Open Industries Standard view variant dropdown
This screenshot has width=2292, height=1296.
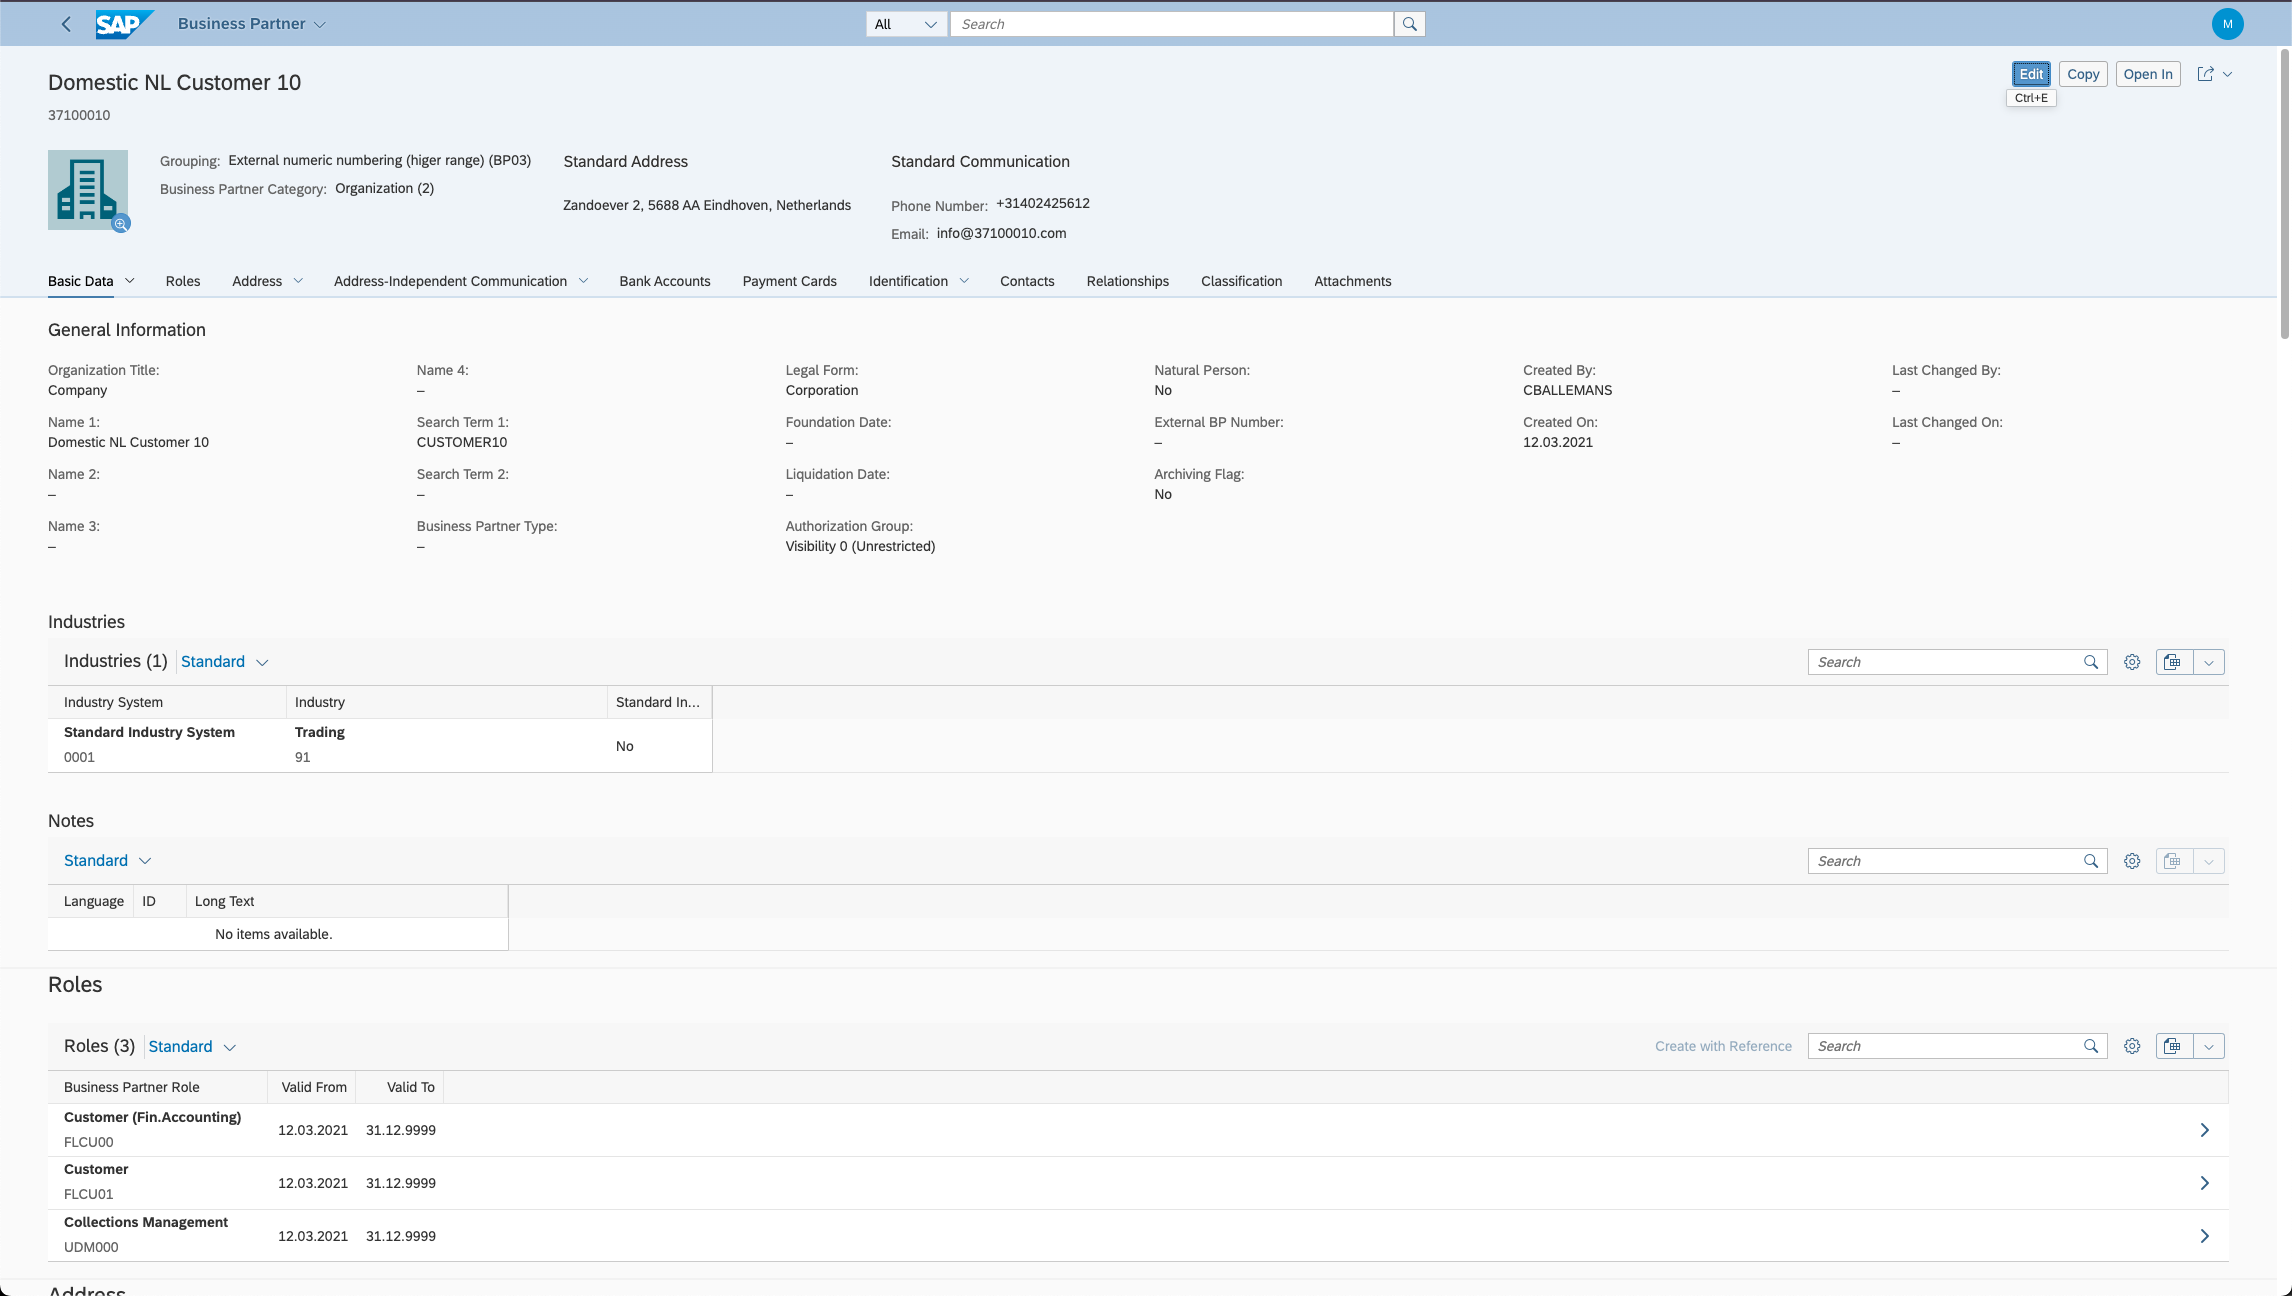pos(225,662)
